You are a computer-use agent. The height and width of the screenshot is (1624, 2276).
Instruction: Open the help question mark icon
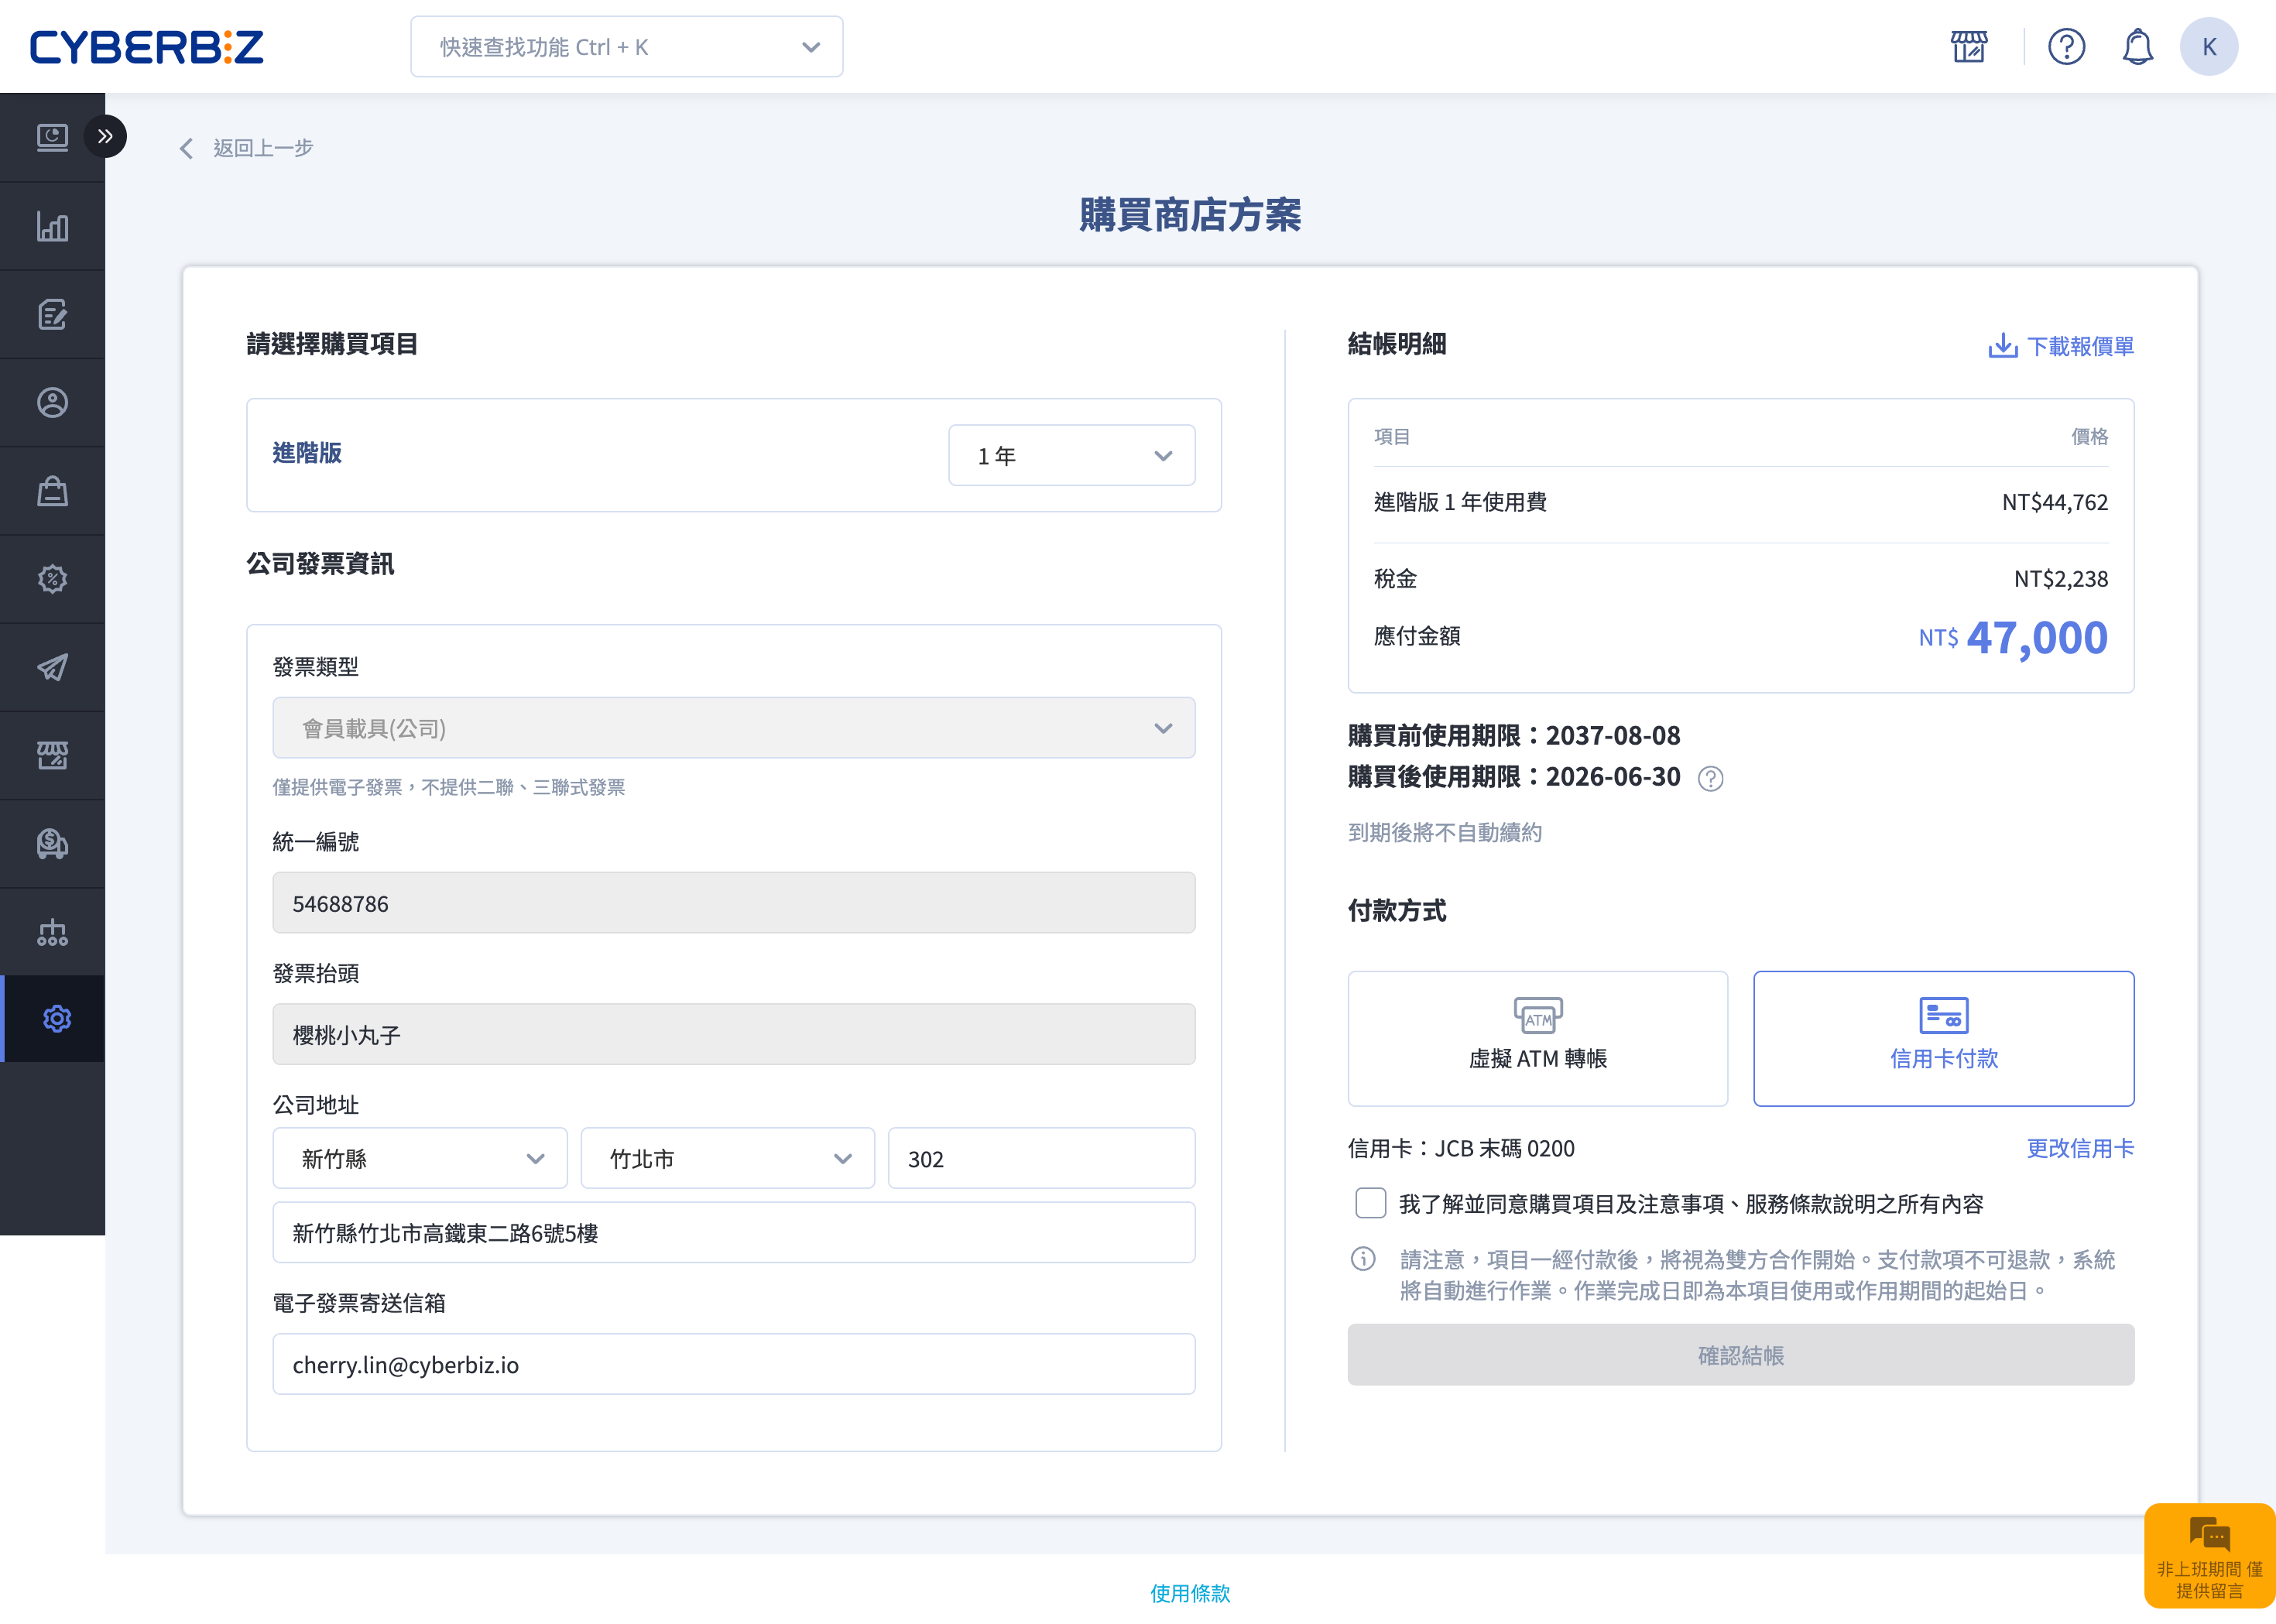pos(2066,46)
